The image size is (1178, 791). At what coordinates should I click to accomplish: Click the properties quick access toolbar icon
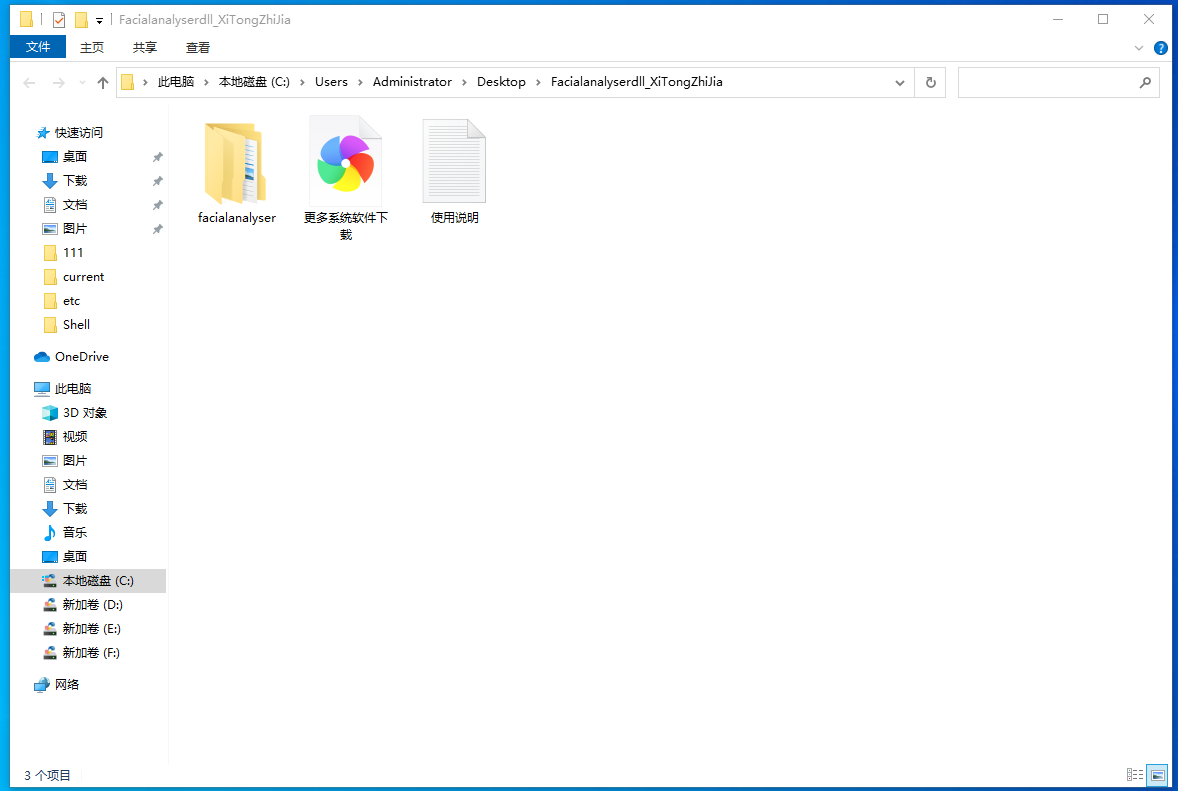(59, 20)
